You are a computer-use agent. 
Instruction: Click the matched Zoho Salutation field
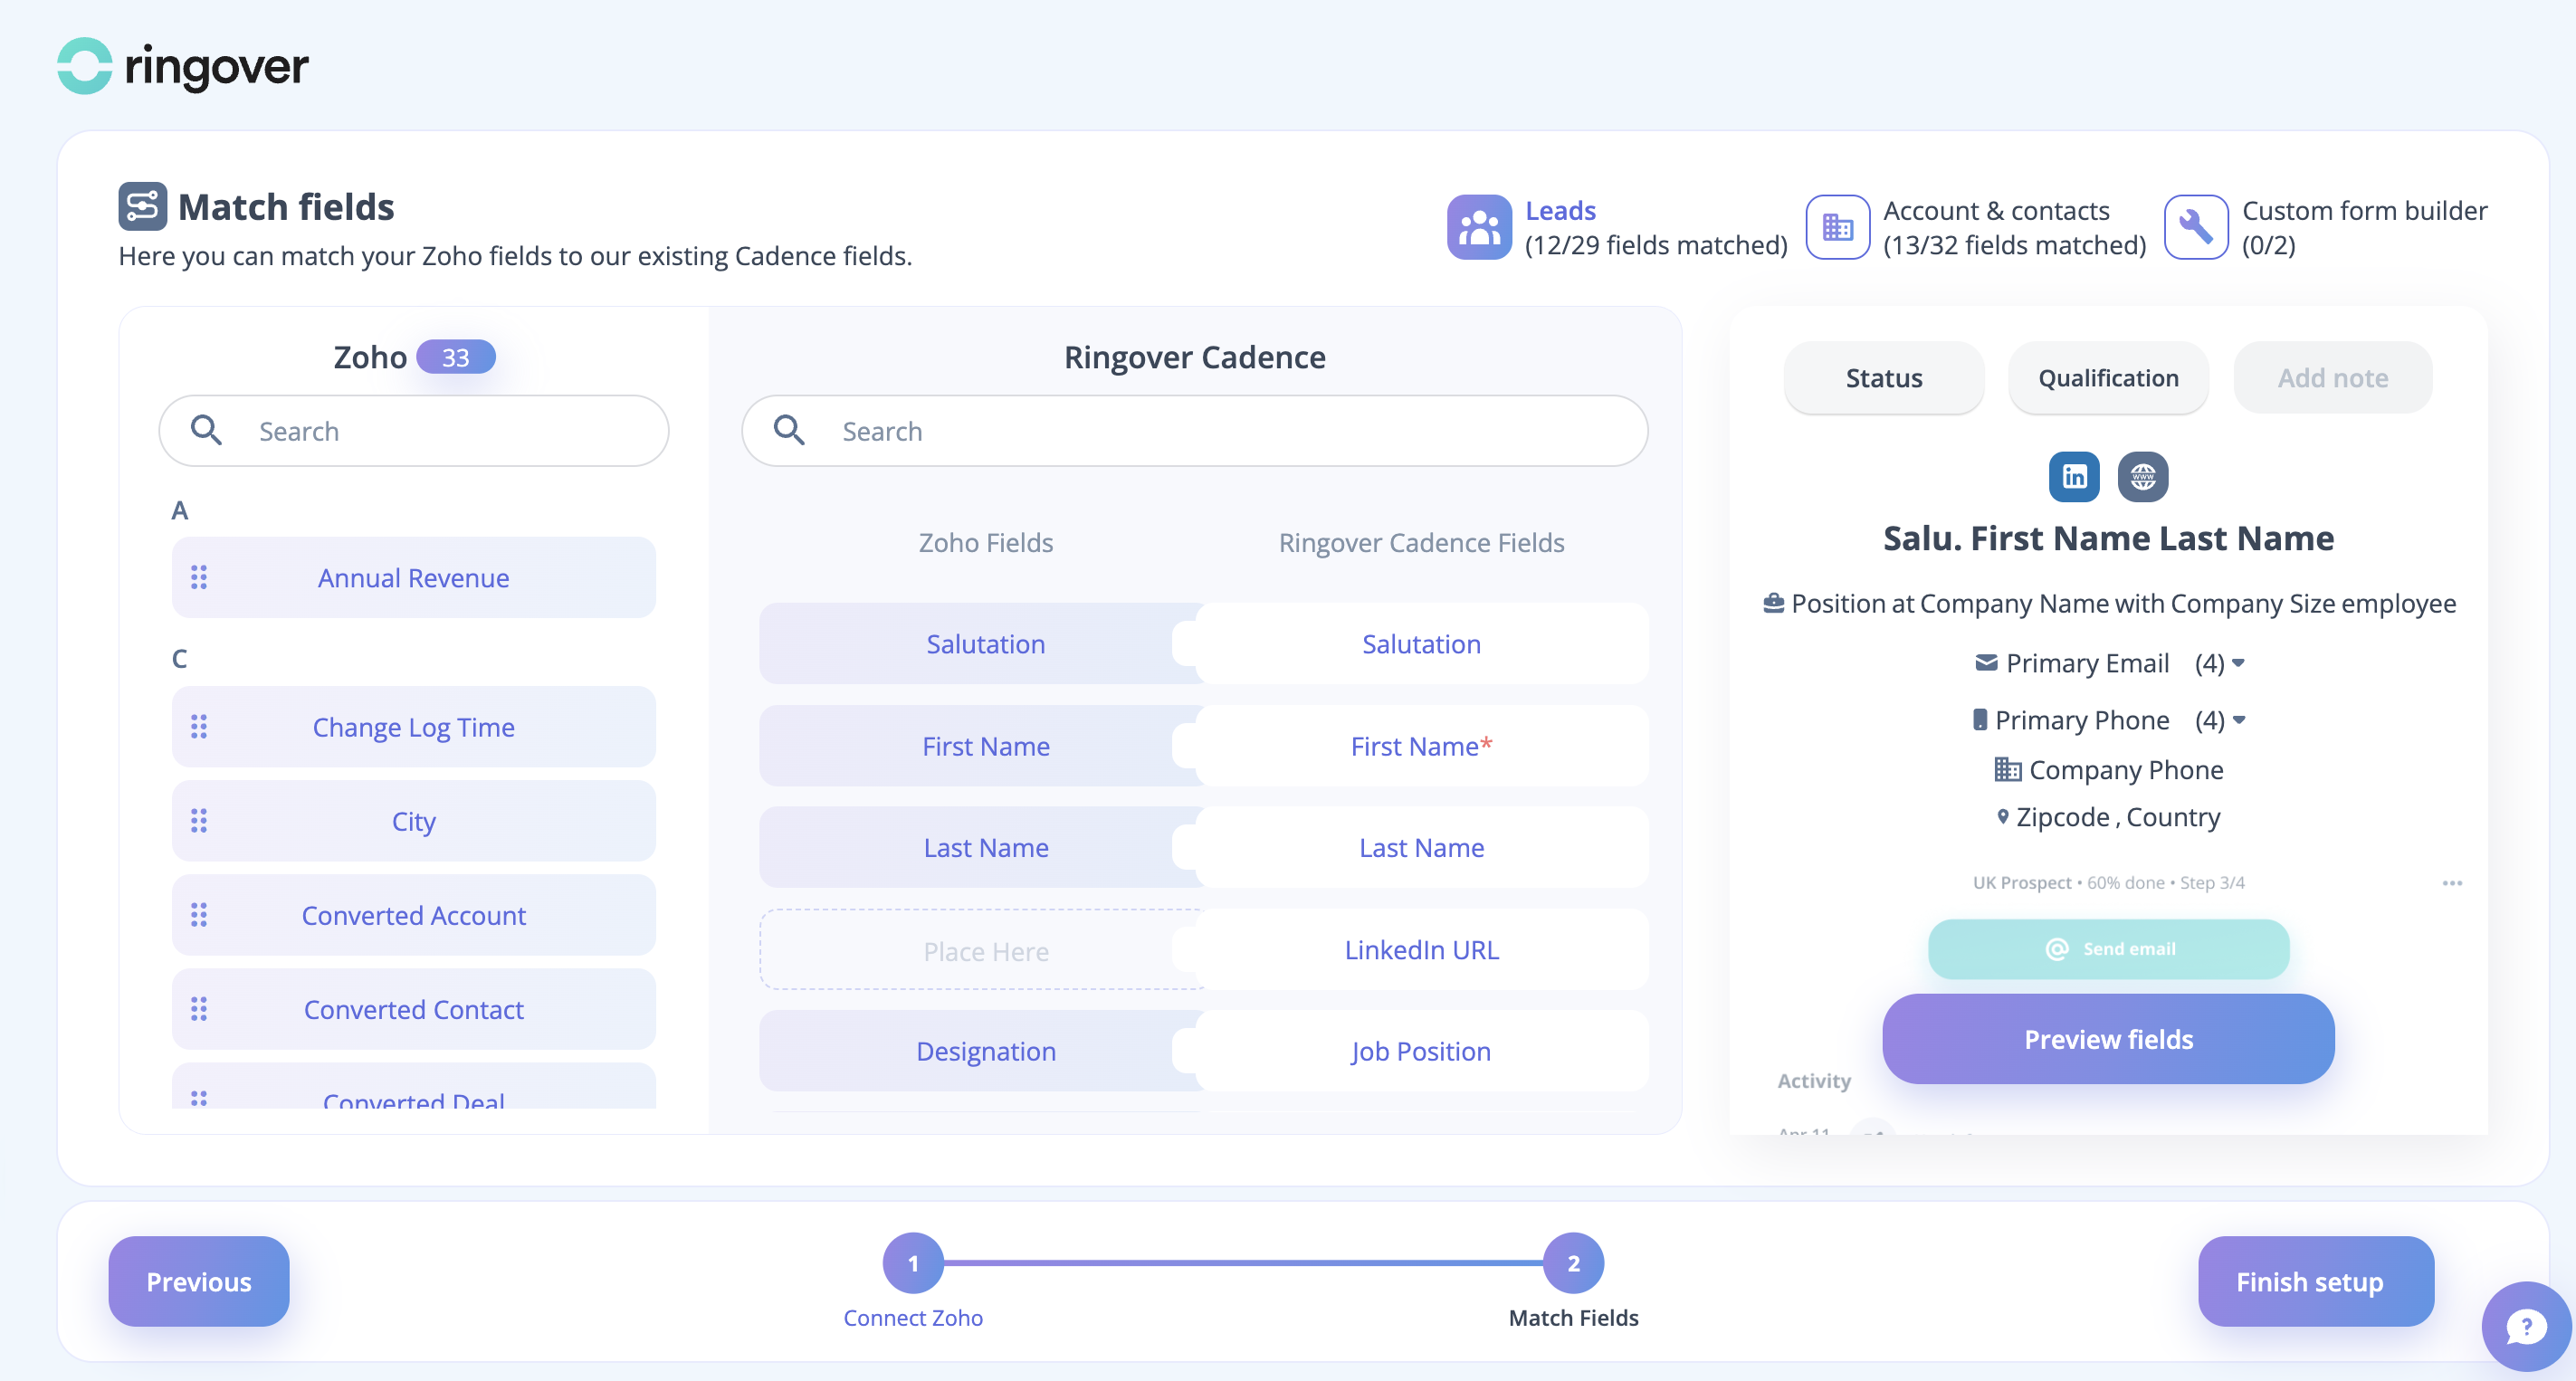983,643
